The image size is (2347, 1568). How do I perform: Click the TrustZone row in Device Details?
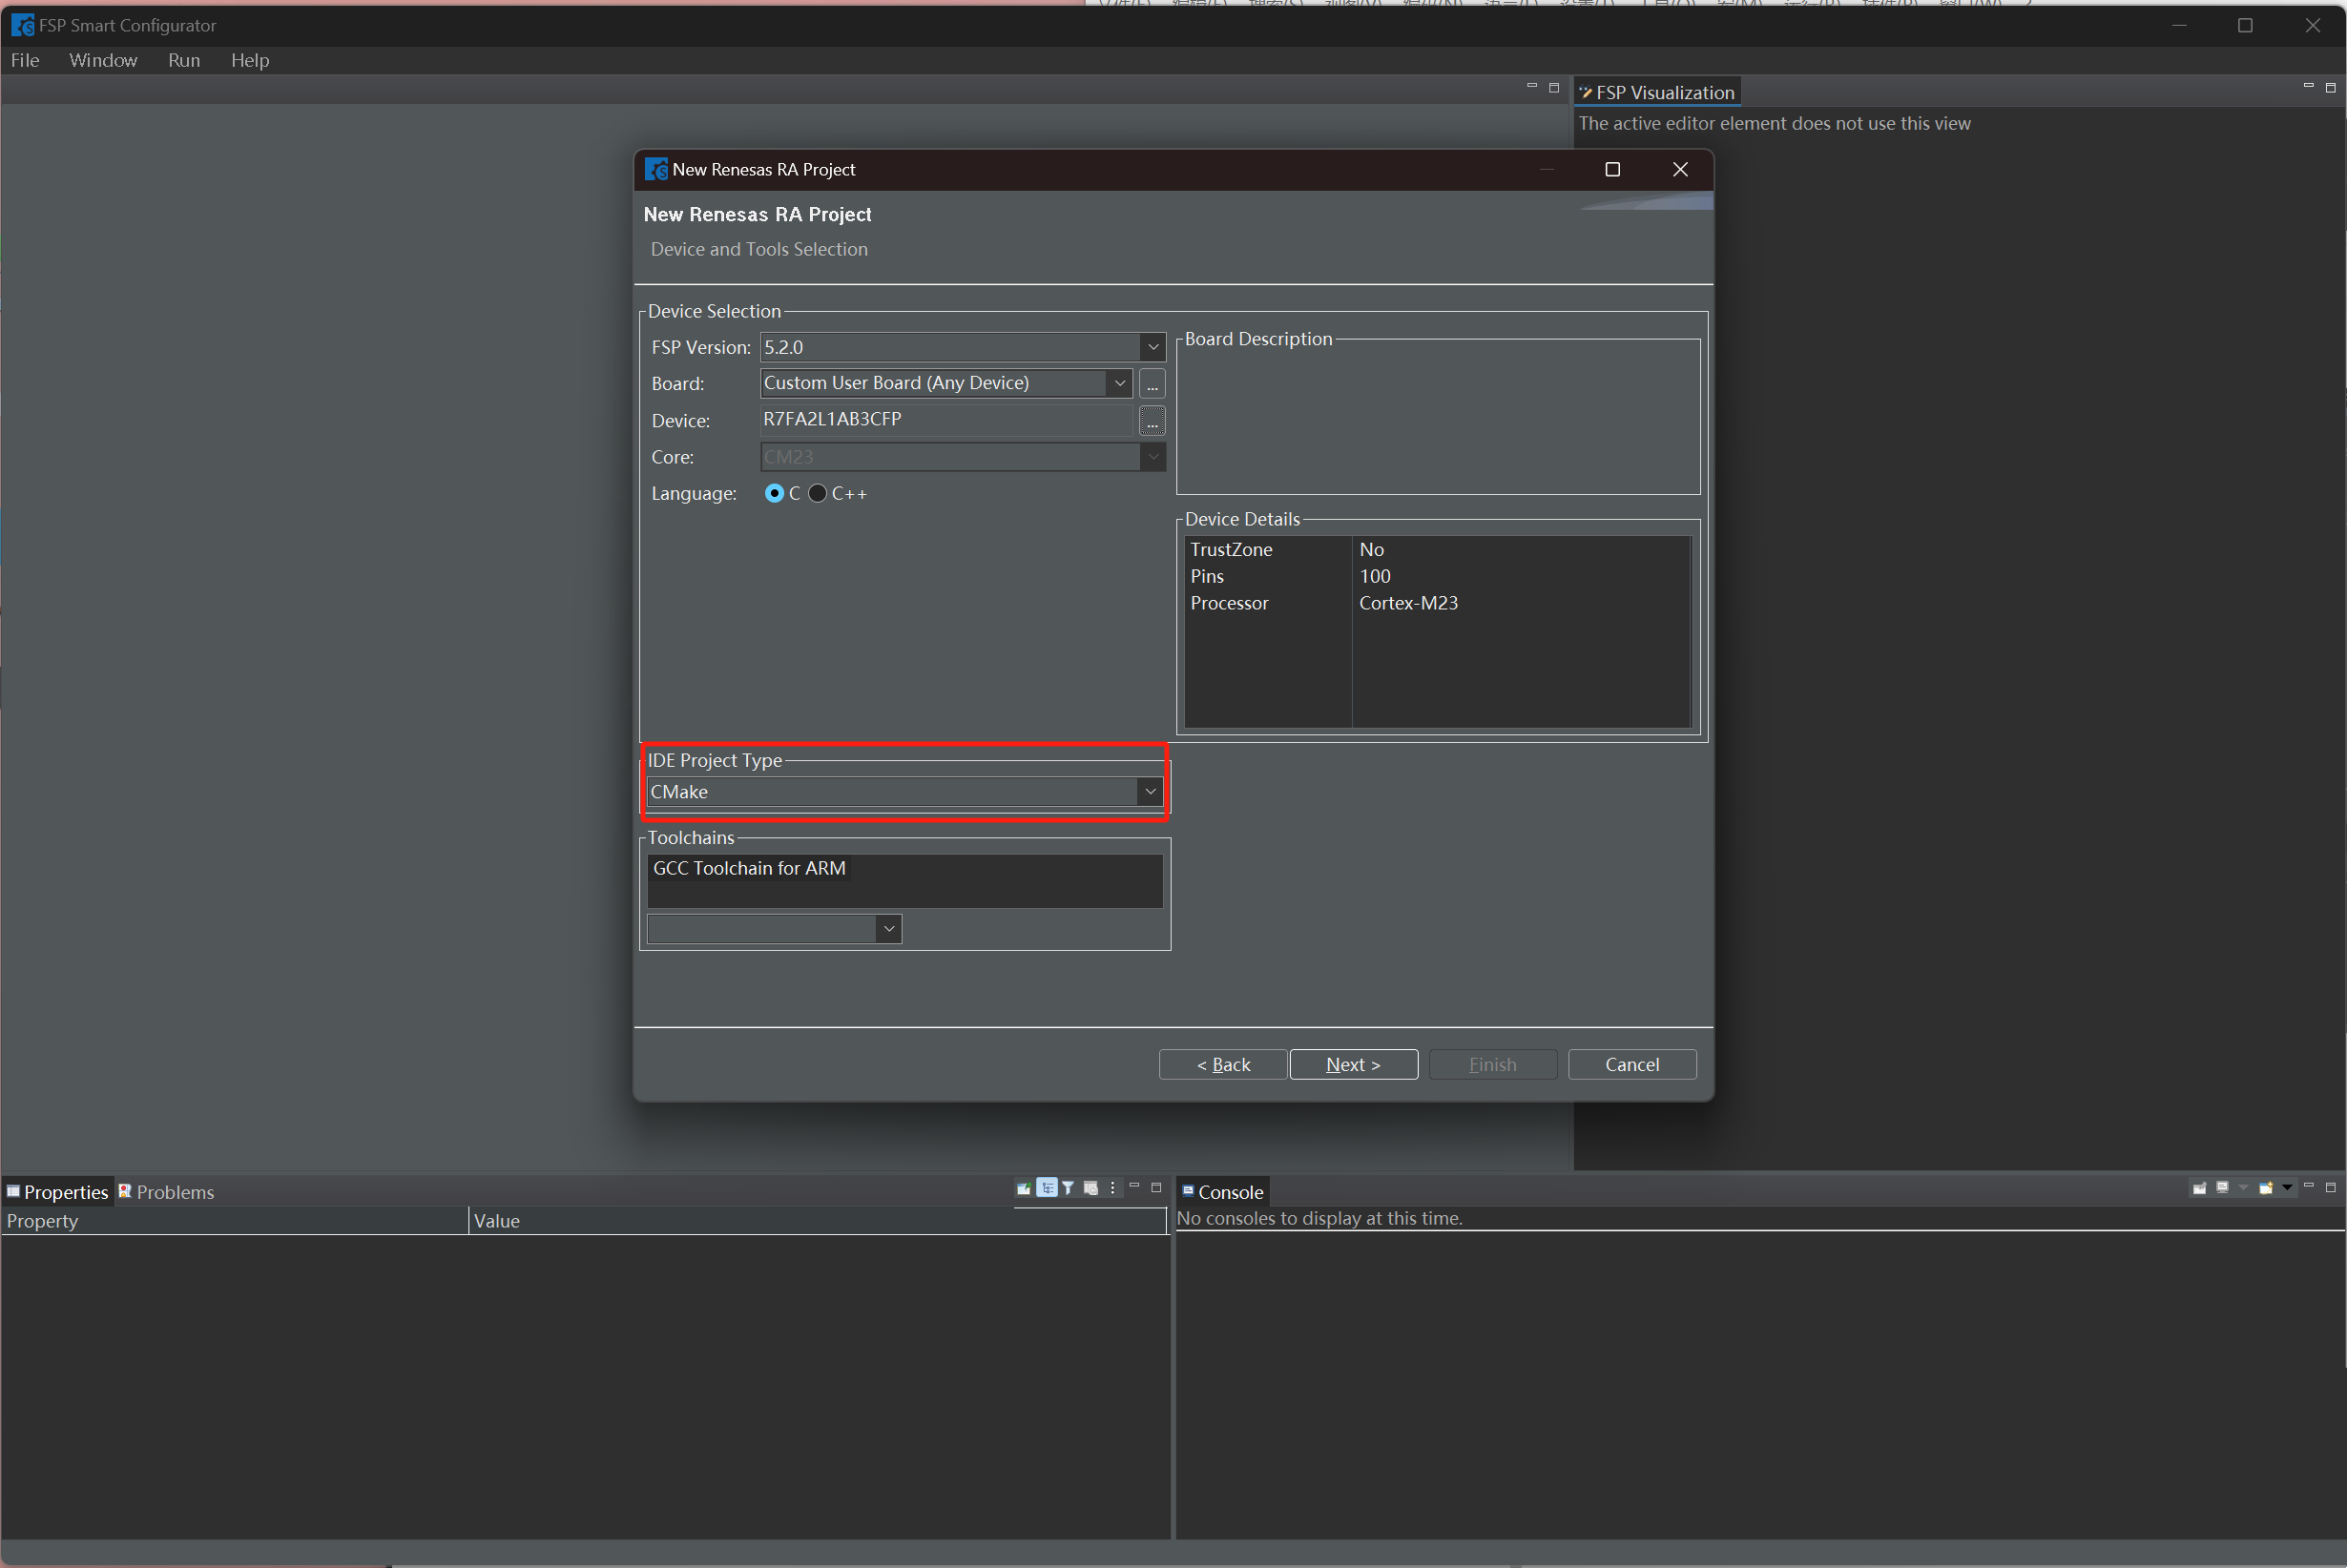(1437, 549)
